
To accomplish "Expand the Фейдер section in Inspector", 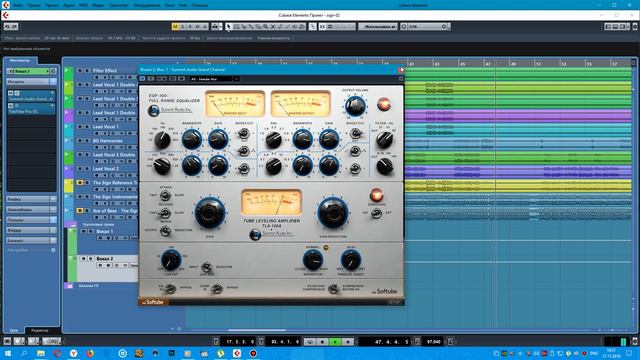I will [31, 230].
